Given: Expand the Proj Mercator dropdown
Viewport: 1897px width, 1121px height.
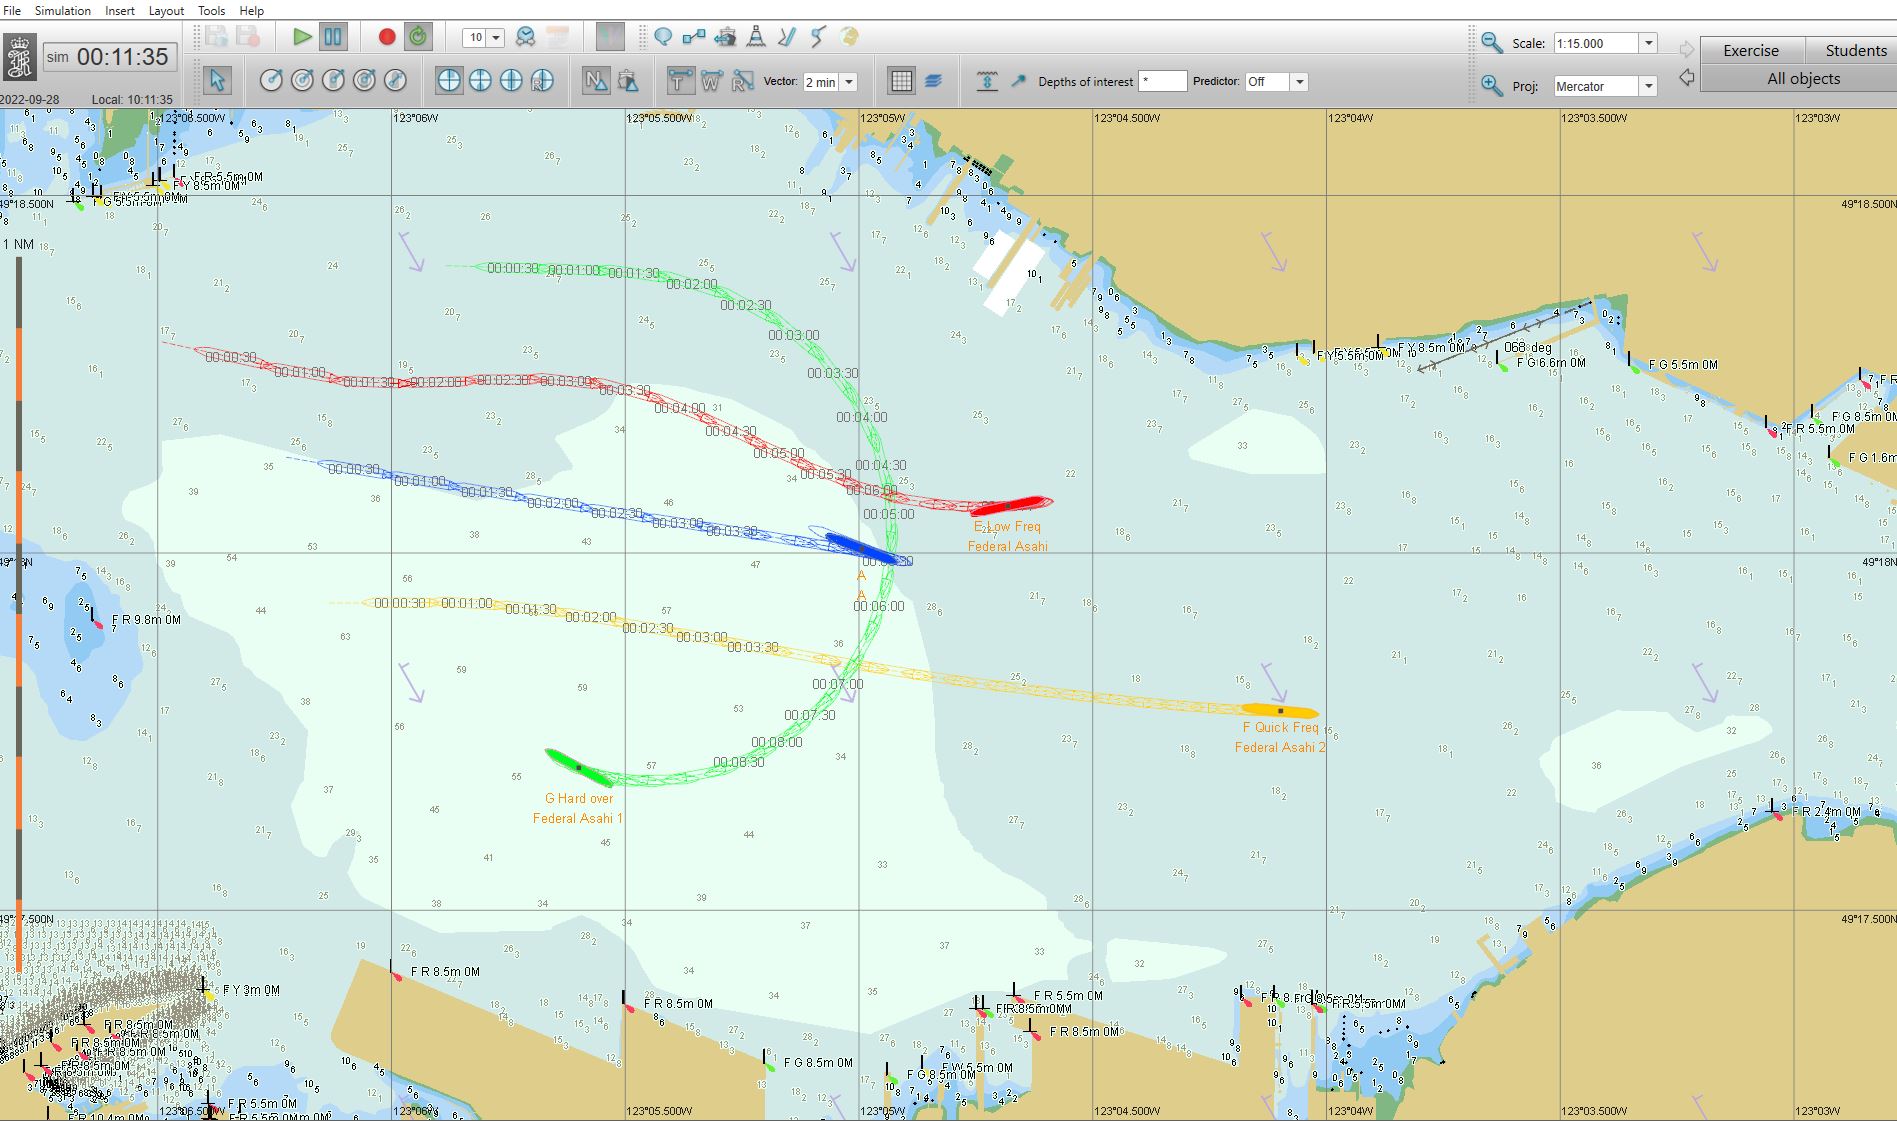Looking at the screenshot, I should coord(1648,87).
